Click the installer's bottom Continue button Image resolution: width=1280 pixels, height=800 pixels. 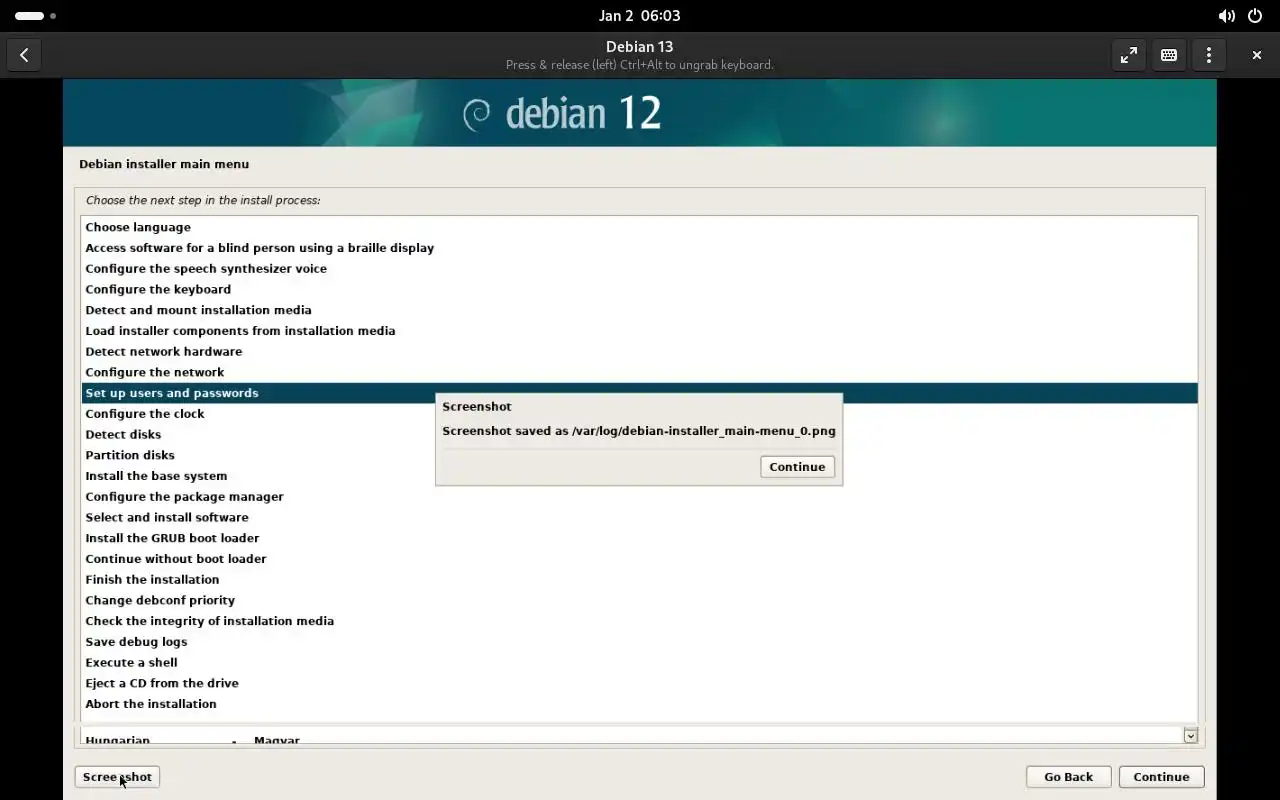coord(1161,777)
